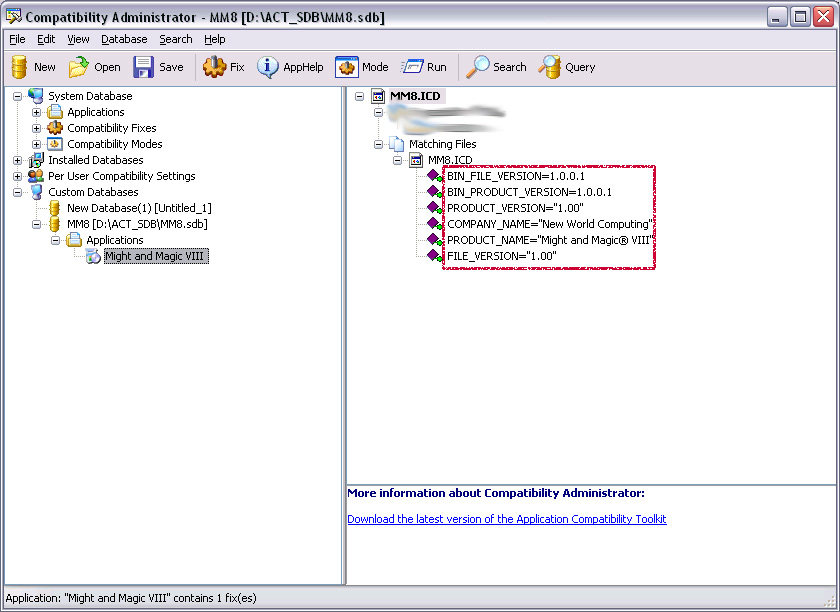
Task: Collapse the MM8 [D:\ACT_SDB\MM8.sdb] node
Action: point(36,224)
